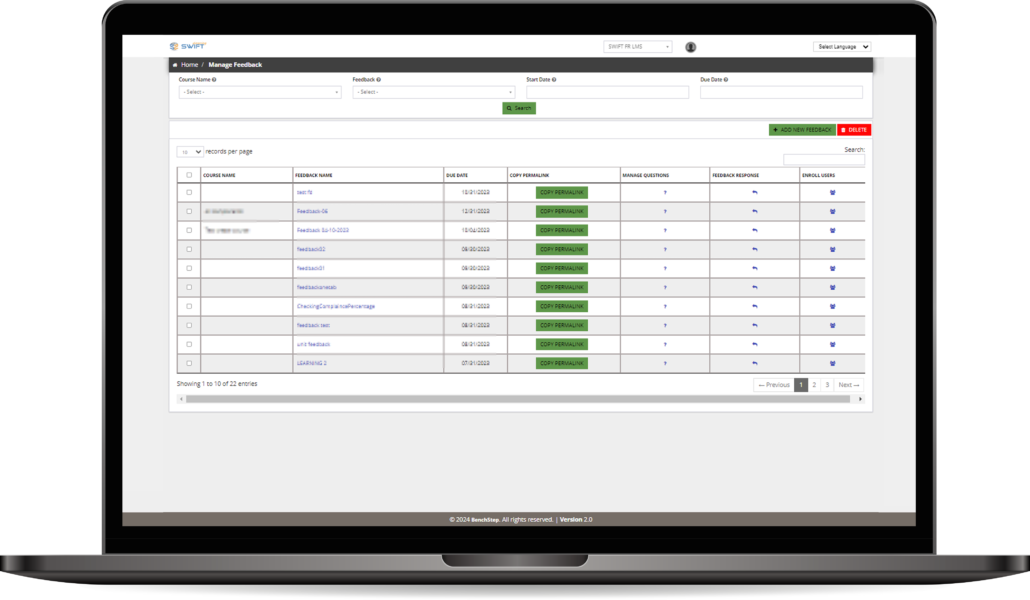Open manage questions for CheckingCompliancePercentage

665,306
